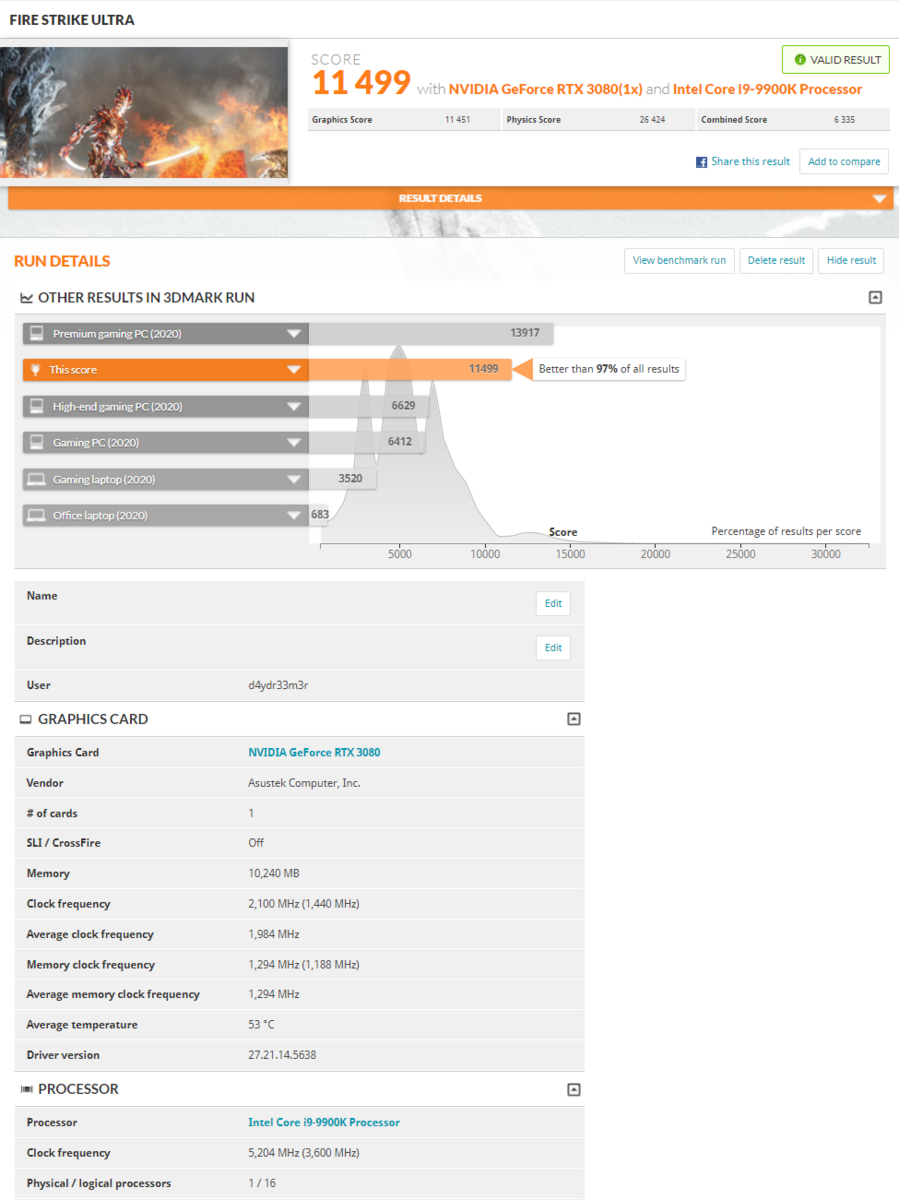This screenshot has height=1200, width=899.
Task: Open the High-end gaming PC (2020) dropdown arrow
Action: coord(294,407)
